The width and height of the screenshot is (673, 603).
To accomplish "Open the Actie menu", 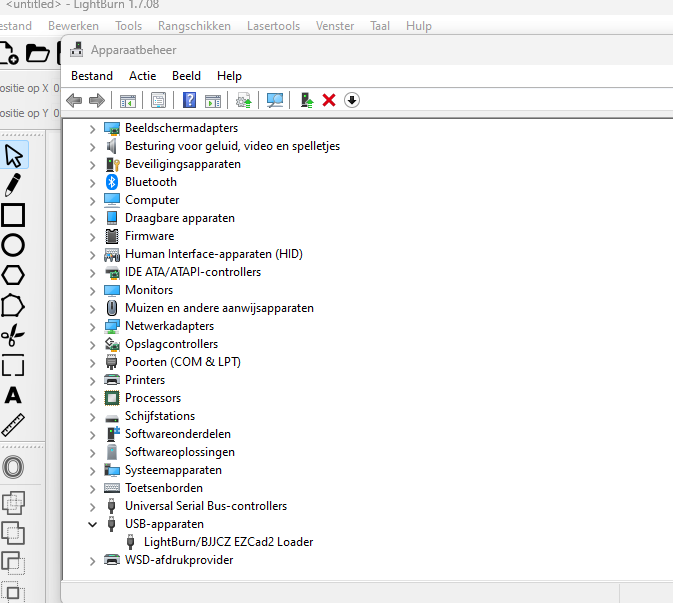I will click(x=142, y=76).
